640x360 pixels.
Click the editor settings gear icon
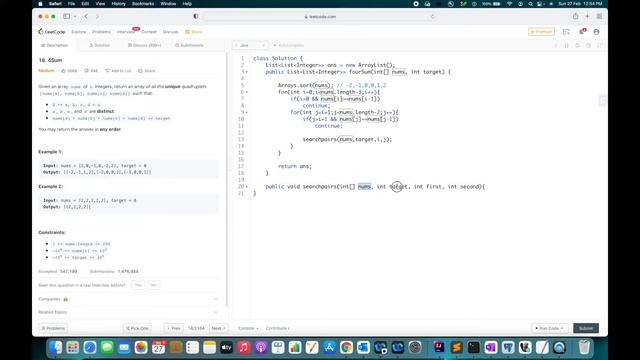pyautogui.click(x=588, y=45)
